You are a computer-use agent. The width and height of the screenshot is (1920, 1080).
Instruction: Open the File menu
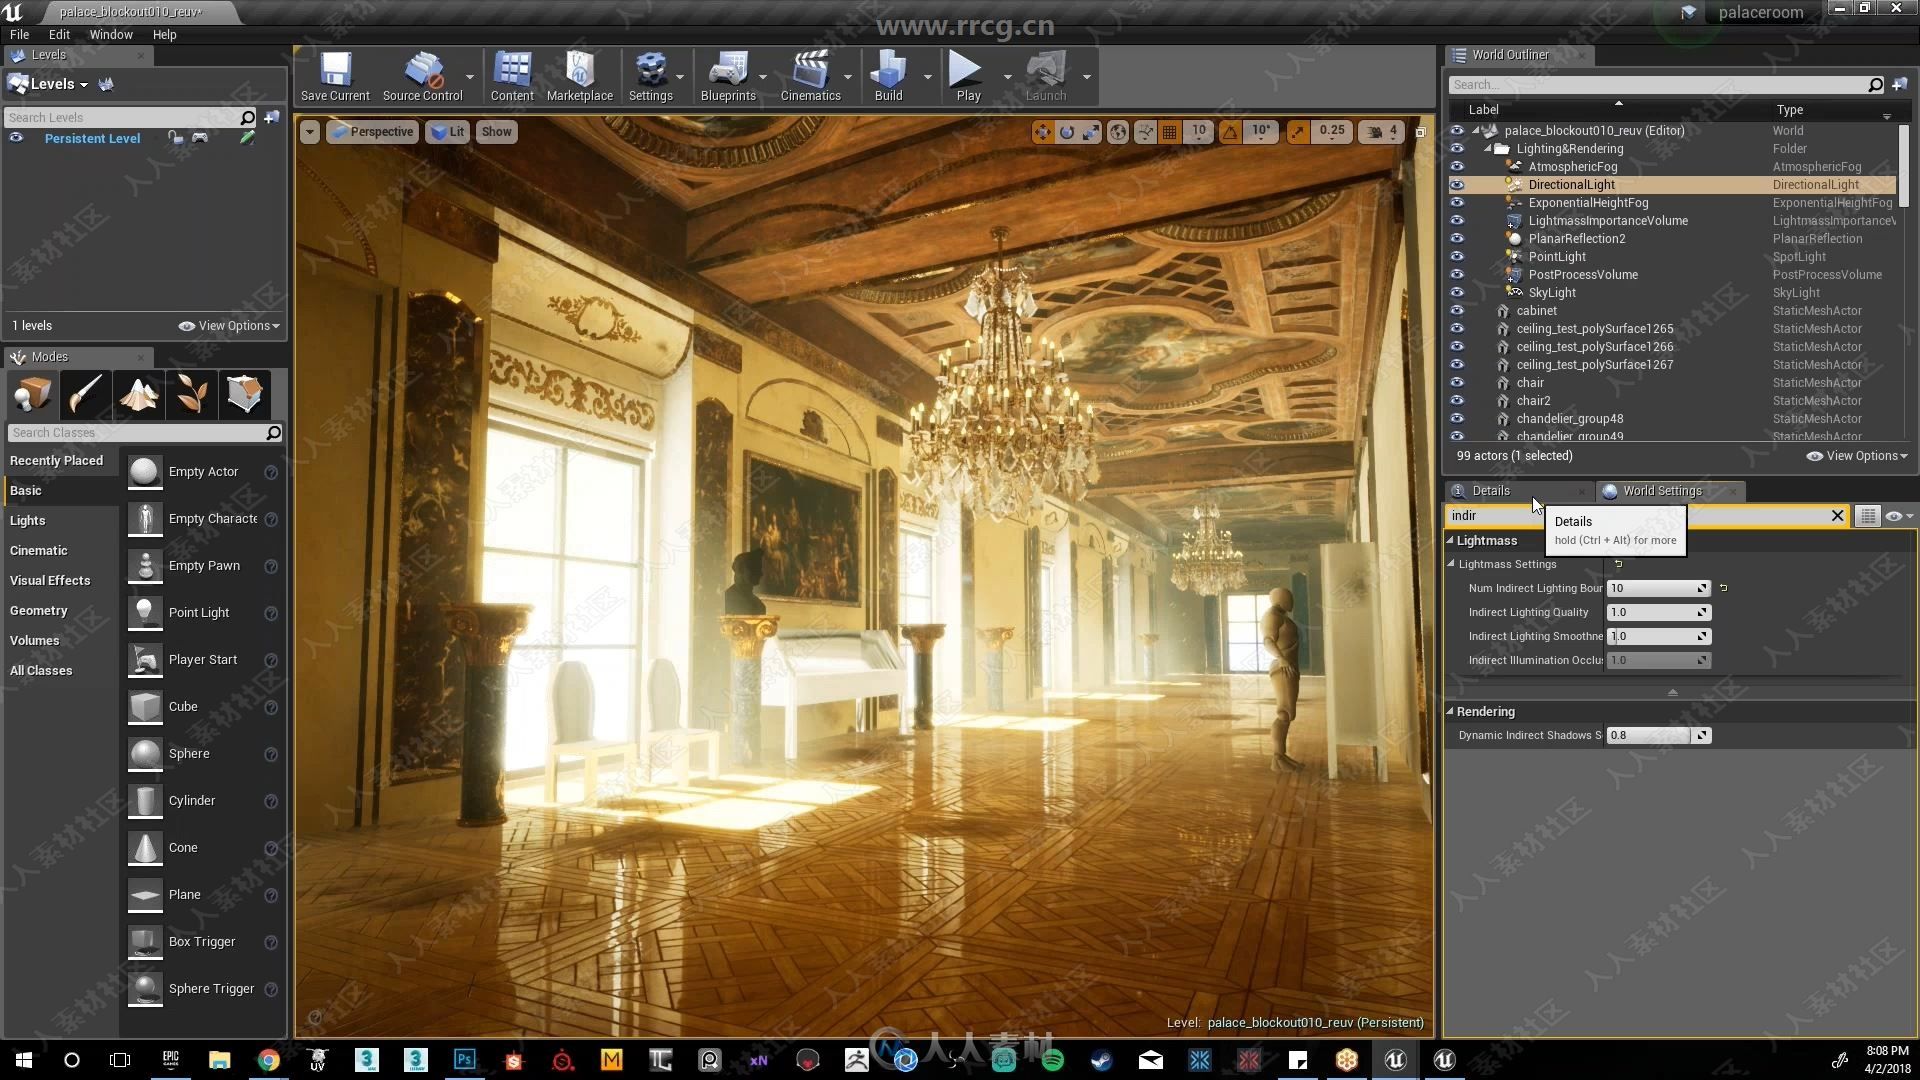pos(19,34)
